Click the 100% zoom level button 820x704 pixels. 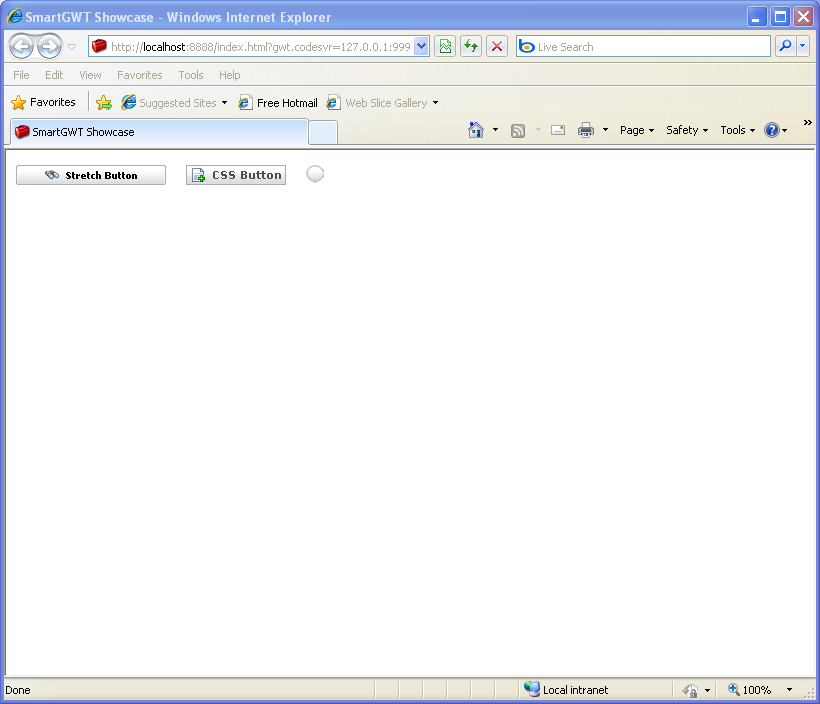pyautogui.click(x=750, y=690)
